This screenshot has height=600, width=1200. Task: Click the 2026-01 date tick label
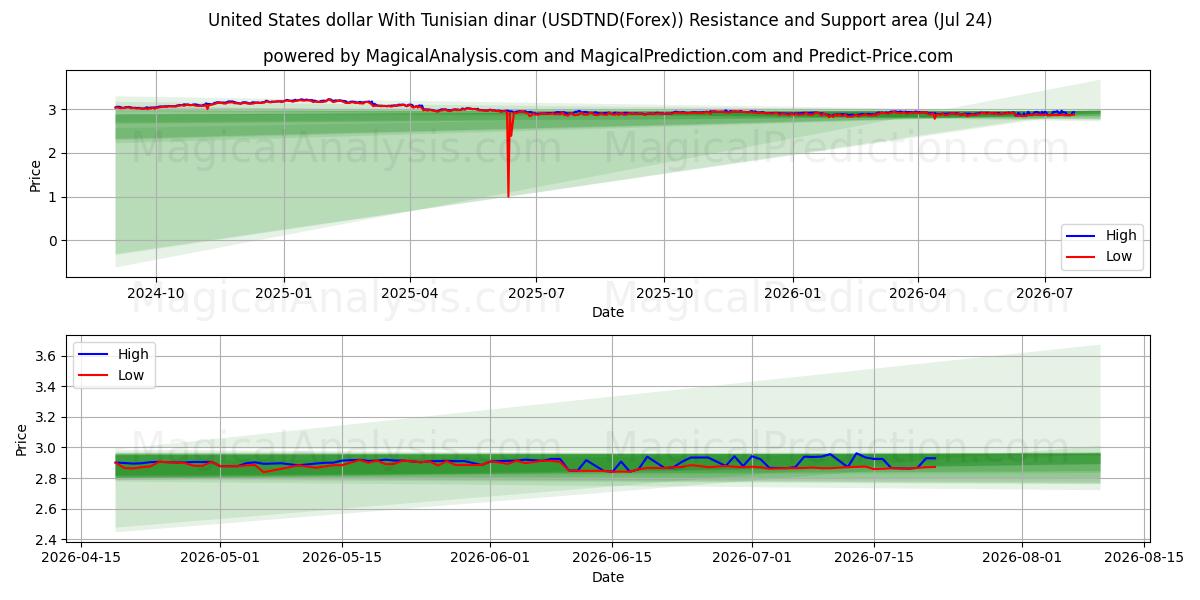(x=792, y=293)
